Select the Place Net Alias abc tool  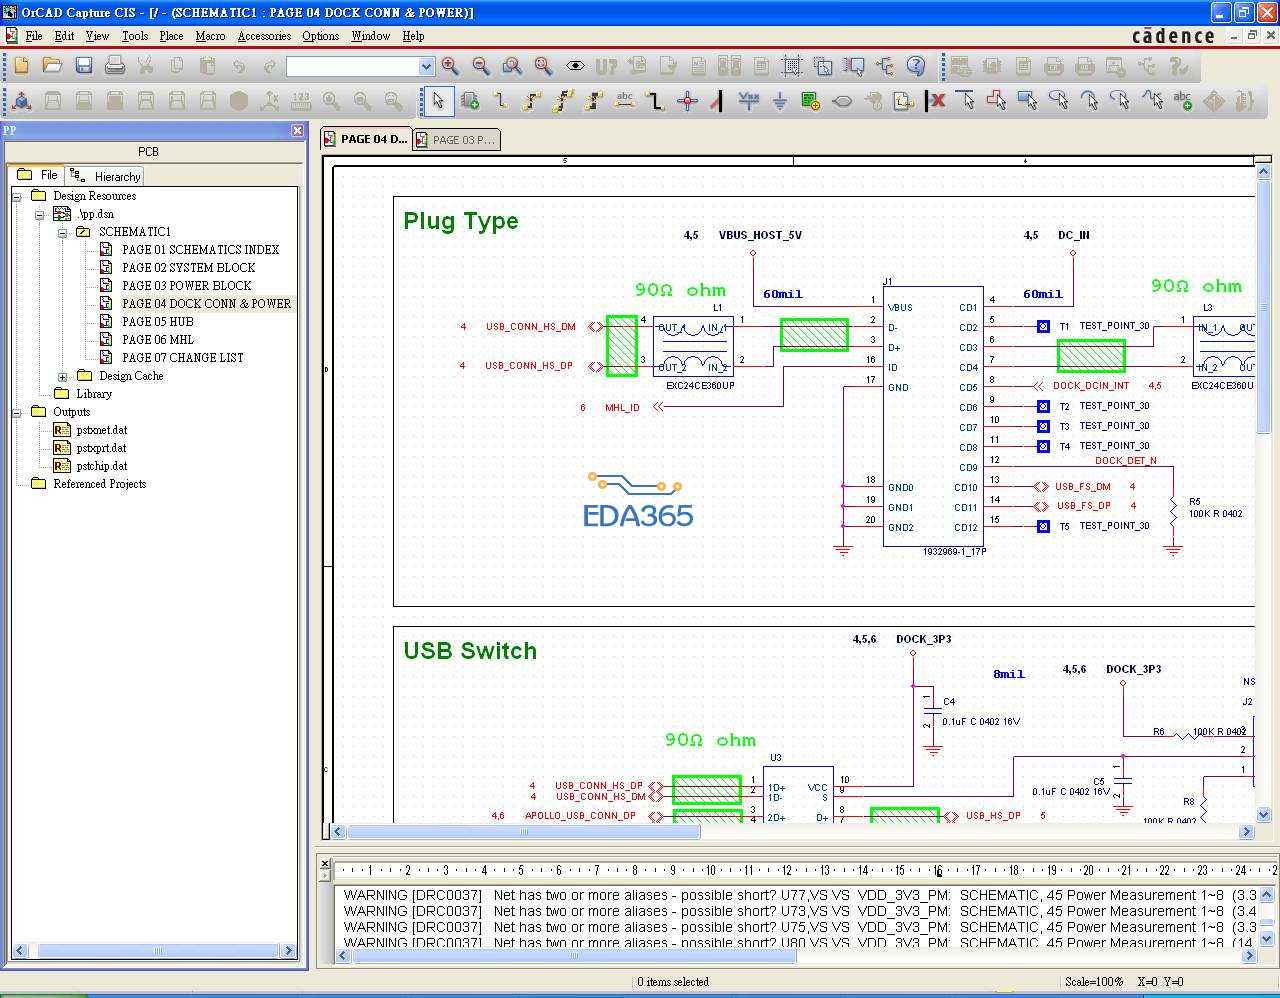pyautogui.click(x=625, y=101)
